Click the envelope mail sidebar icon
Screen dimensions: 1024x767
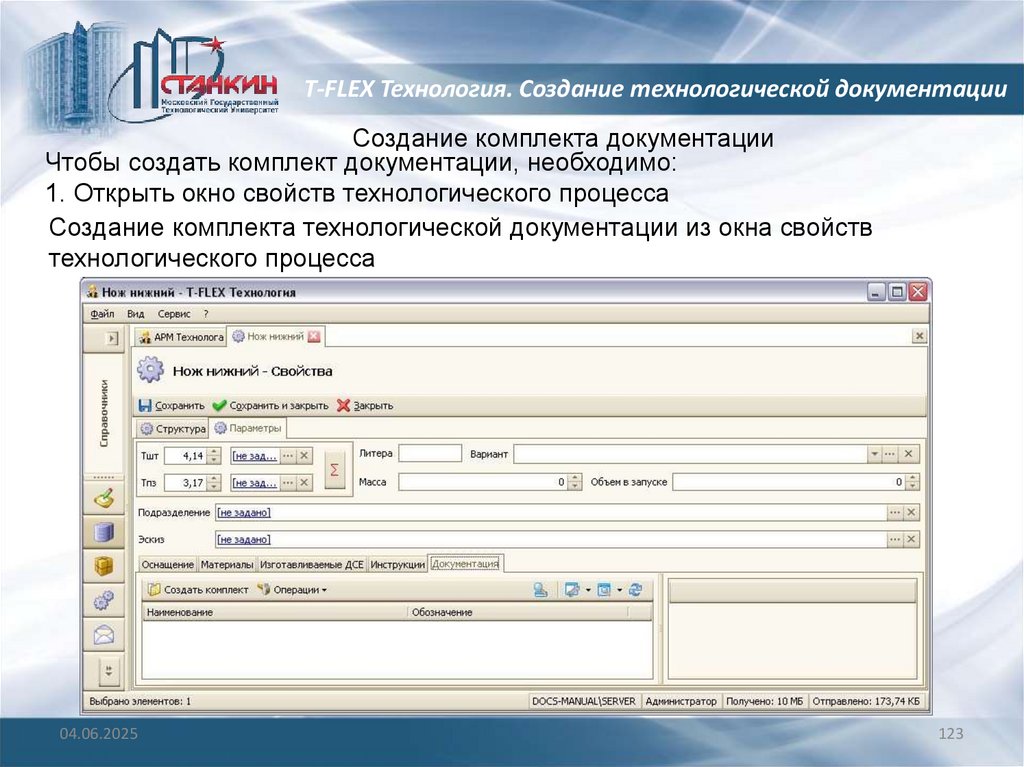click(x=104, y=634)
